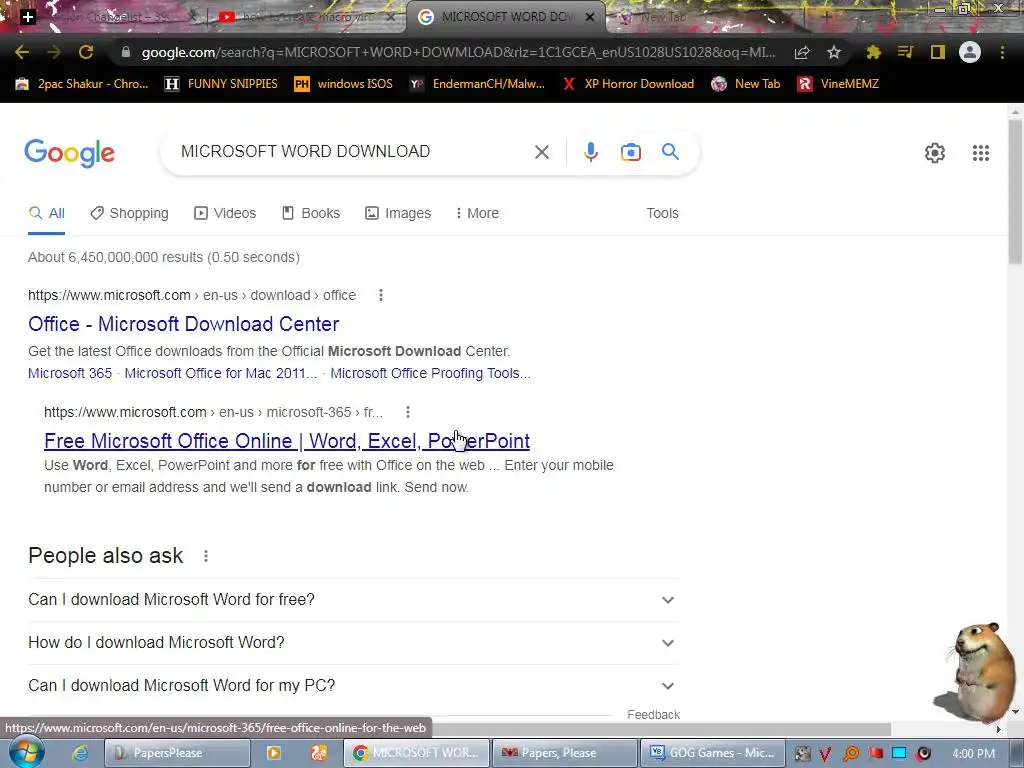Open the share page icon in address bar
This screenshot has width=1024, height=768.
(802, 52)
